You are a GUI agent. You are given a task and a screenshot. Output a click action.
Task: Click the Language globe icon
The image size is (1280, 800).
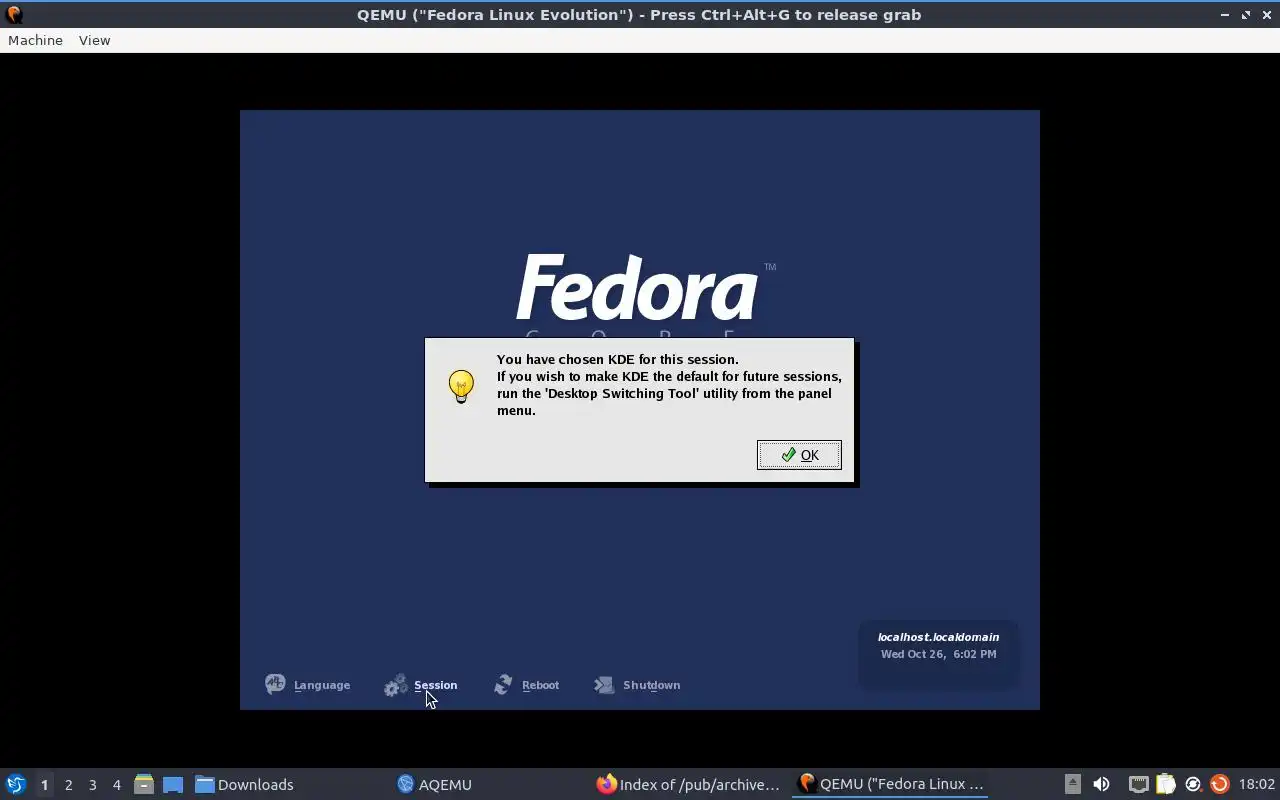pyautogui.click(x=275, y=684)
